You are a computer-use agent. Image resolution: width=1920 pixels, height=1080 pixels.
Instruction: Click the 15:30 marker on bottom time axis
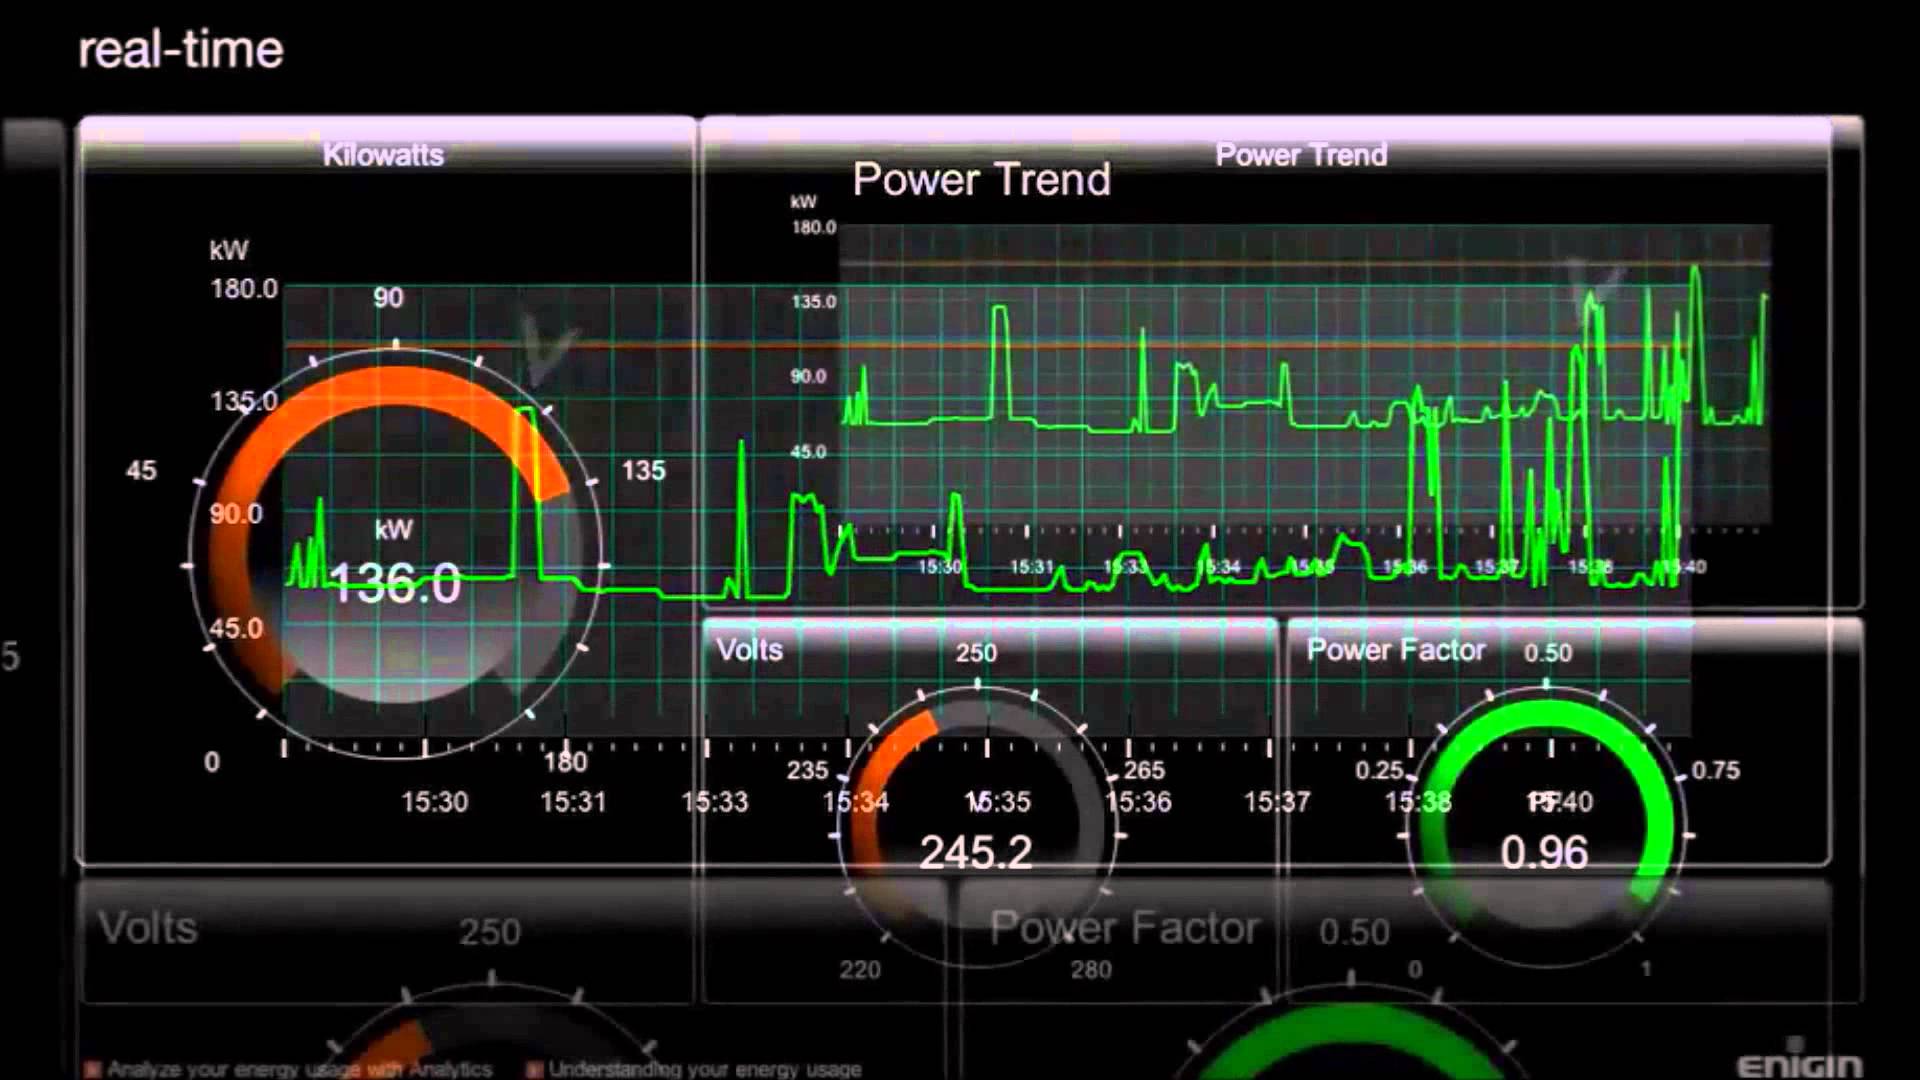point(434,802)
